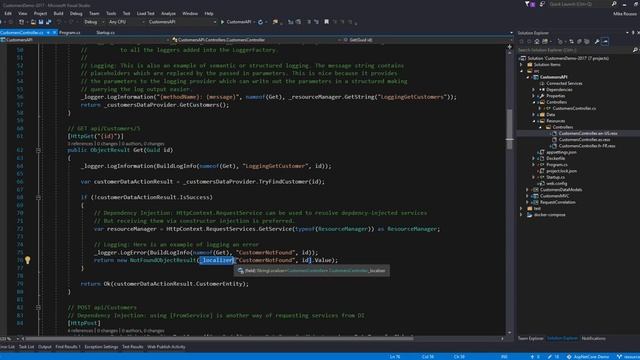Screen dimensions: 640x360
Task: Click the Find in Files toolbar icon
Action: point(275,22)
